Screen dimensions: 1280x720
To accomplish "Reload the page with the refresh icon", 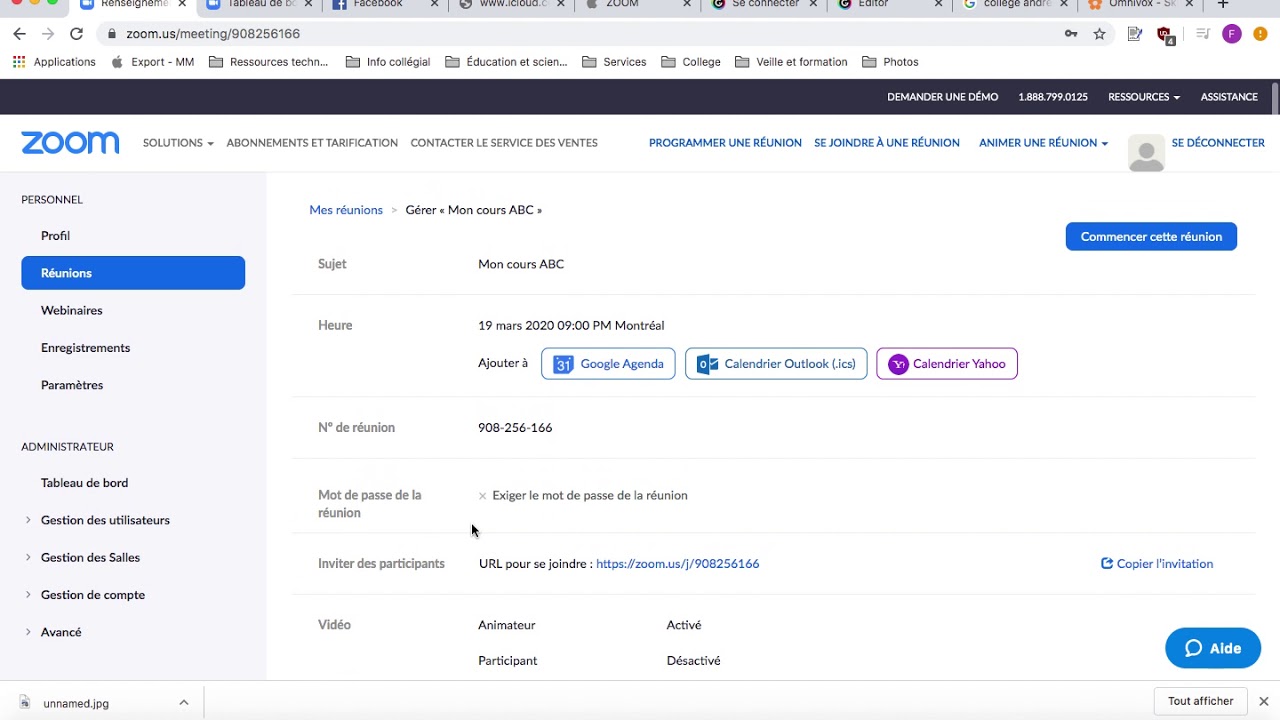I will pyautogui.click(x=76, y=34).
